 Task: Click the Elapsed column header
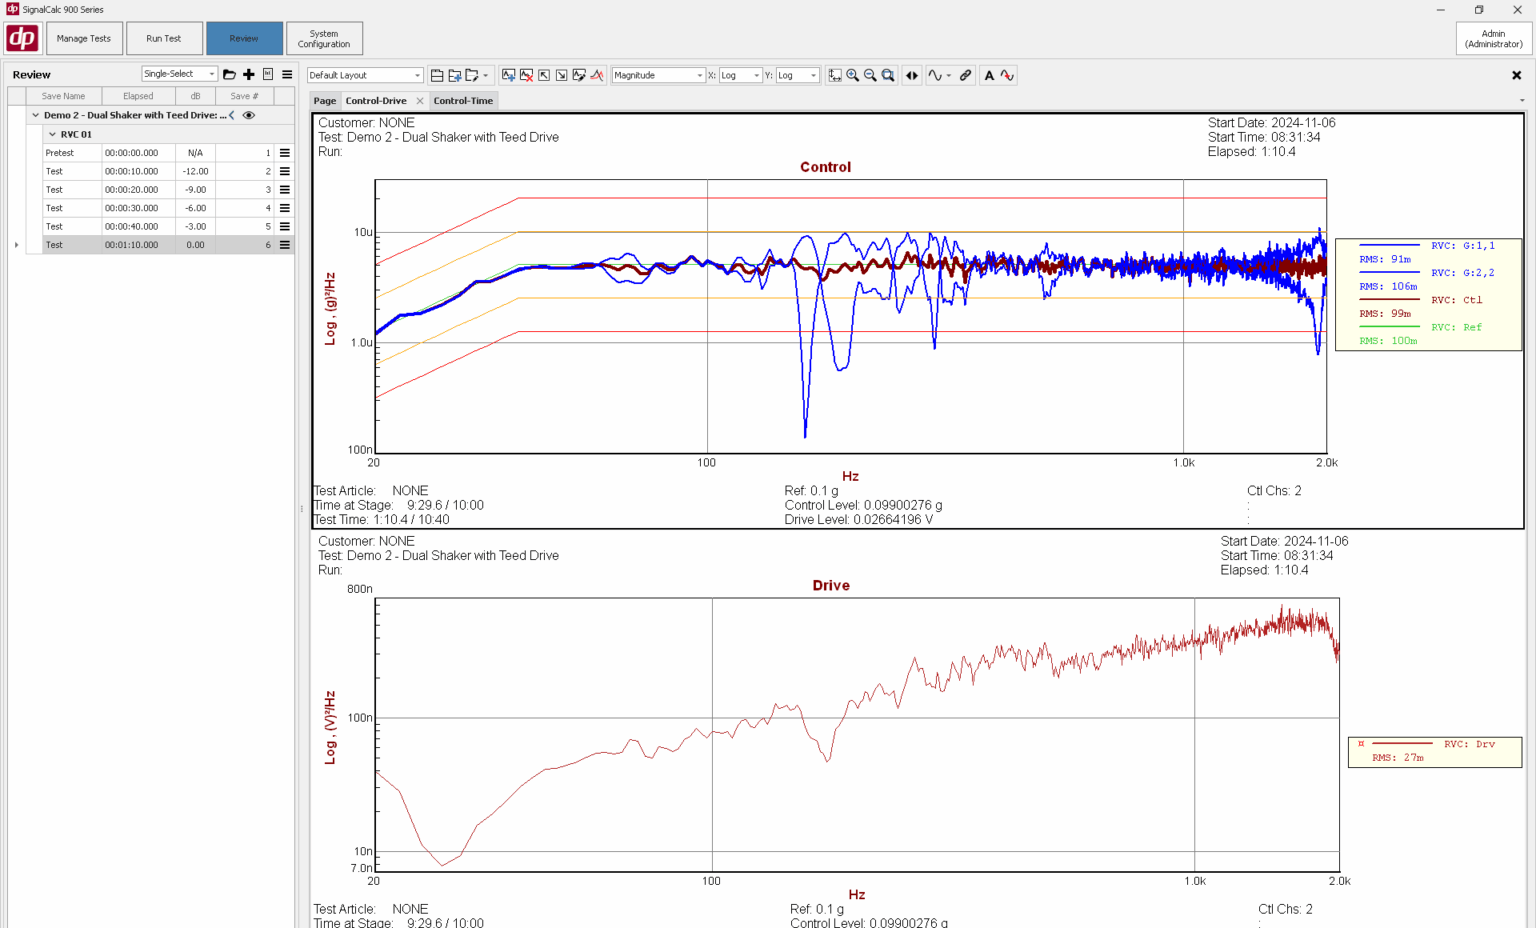click(138, 96)
